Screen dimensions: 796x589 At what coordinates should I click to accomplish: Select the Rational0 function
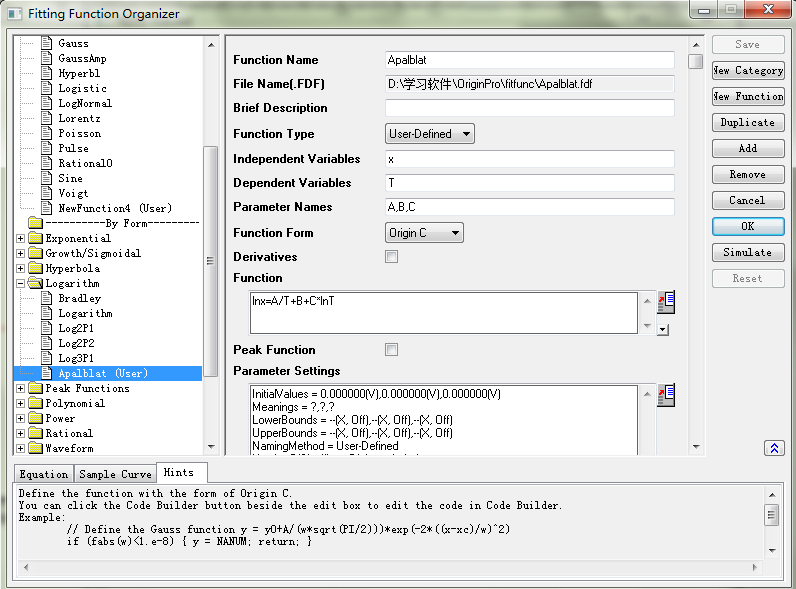coord(85,163)
